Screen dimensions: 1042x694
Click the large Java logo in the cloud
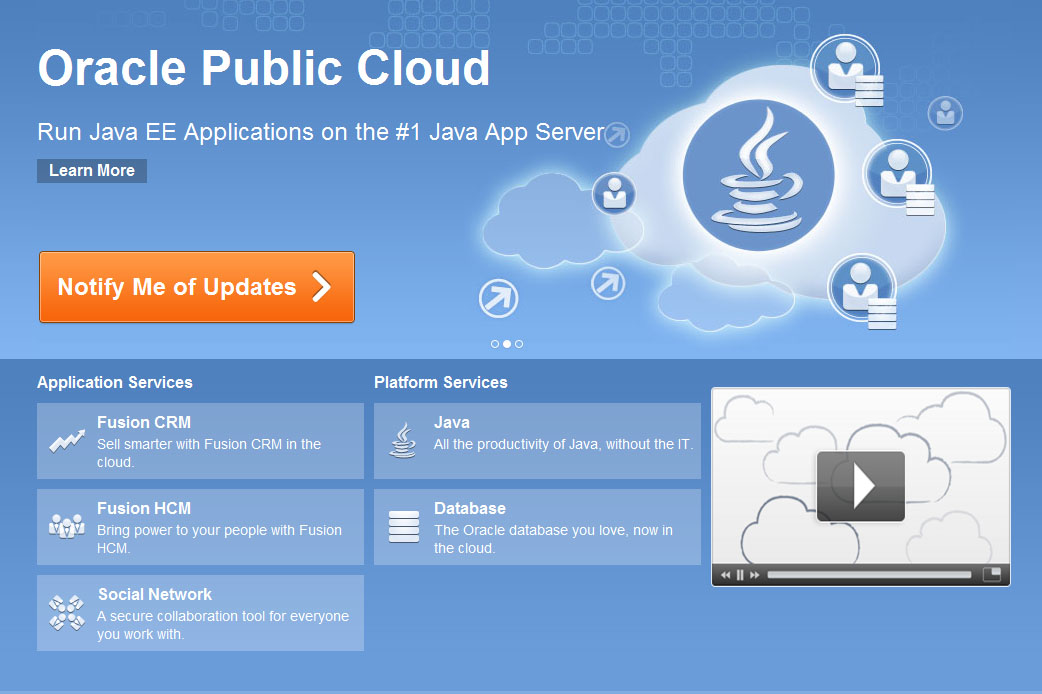coord(758,175)
